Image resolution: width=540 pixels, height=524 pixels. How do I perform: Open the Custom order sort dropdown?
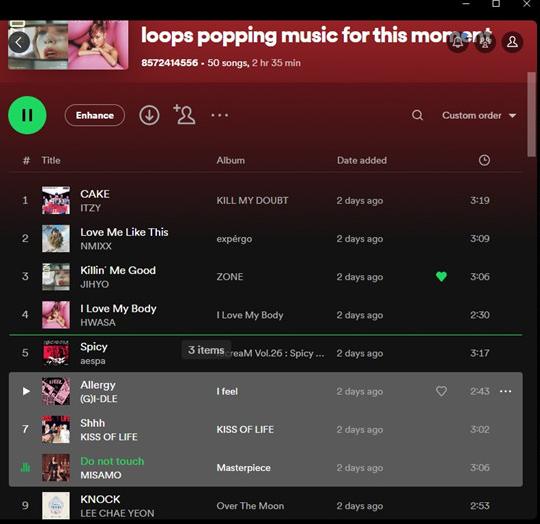(479, 115)
